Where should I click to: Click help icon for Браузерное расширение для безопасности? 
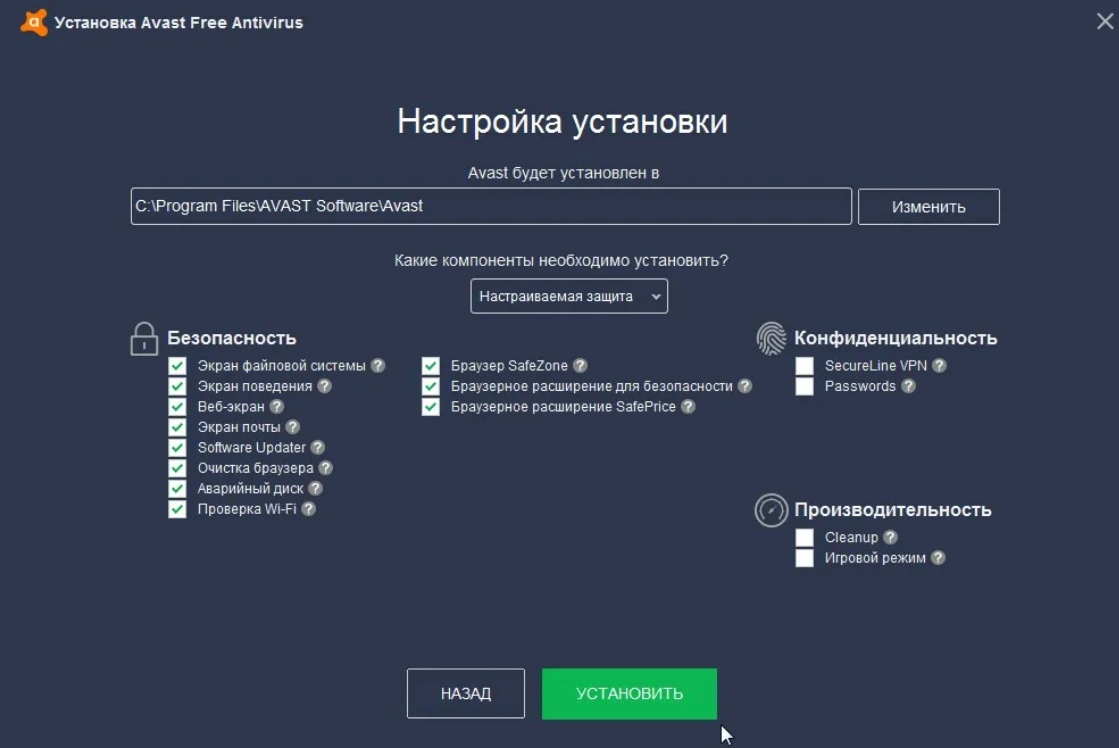pos(745,386)
